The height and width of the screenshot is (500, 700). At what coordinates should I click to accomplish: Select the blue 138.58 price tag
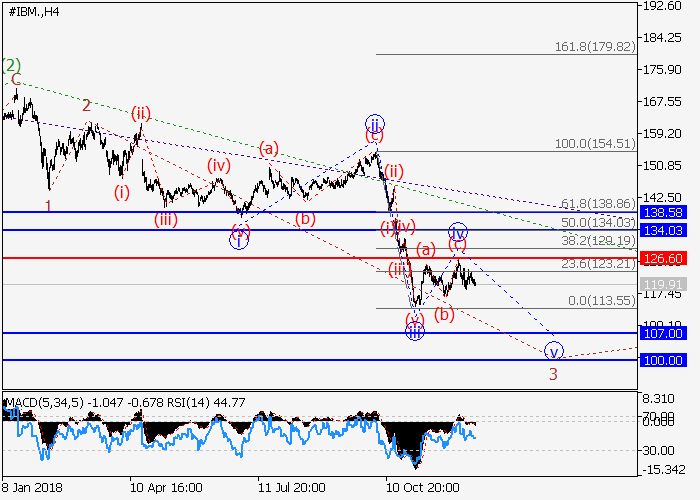(663, 213)
